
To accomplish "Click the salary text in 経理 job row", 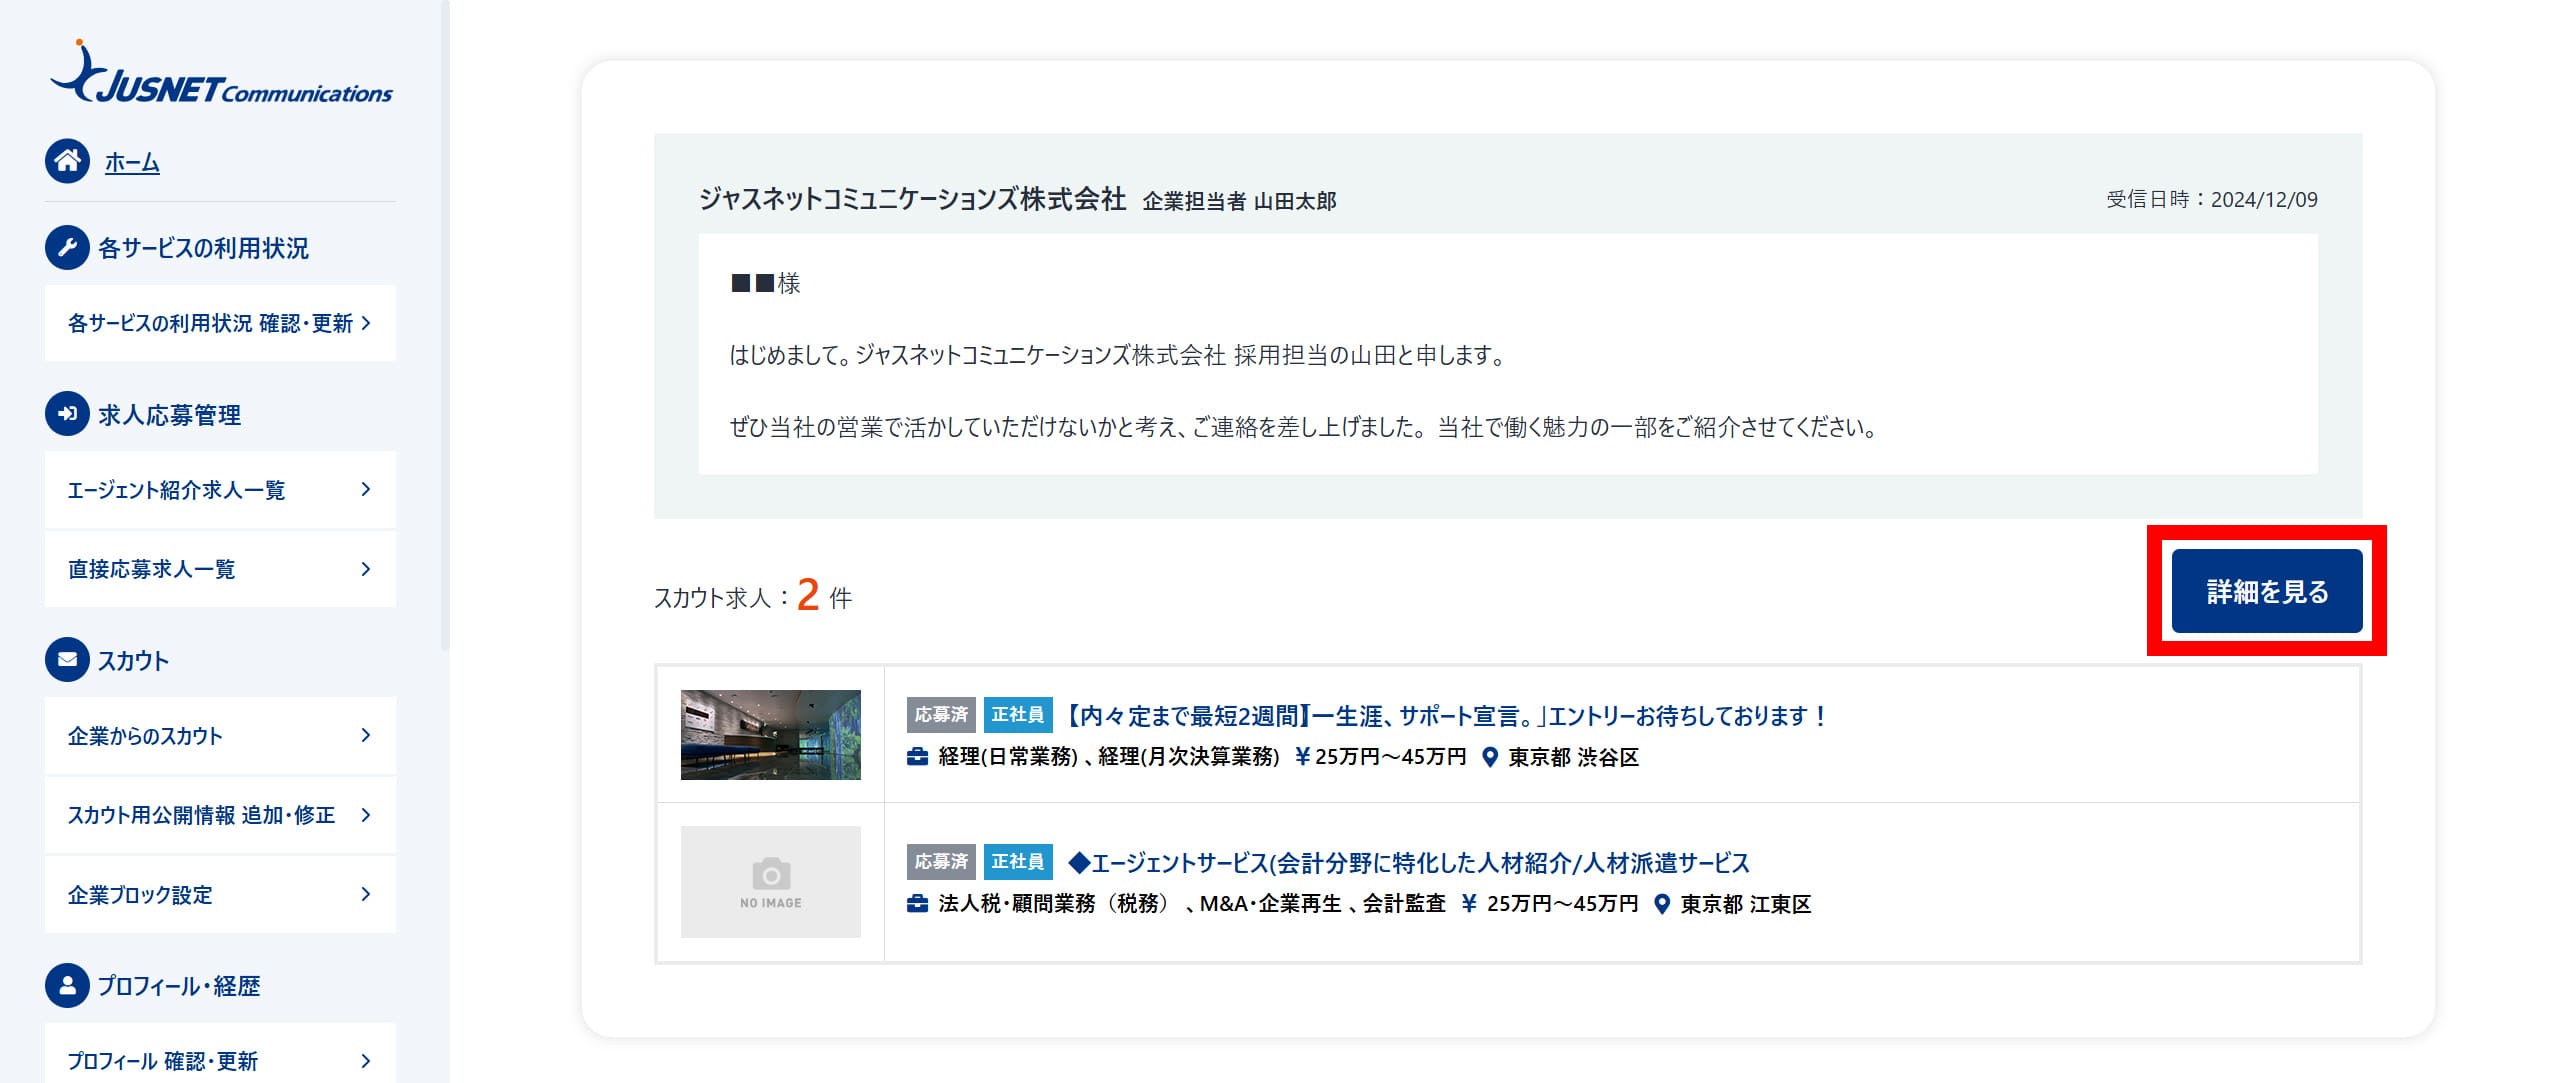I will click(1391, 757).
